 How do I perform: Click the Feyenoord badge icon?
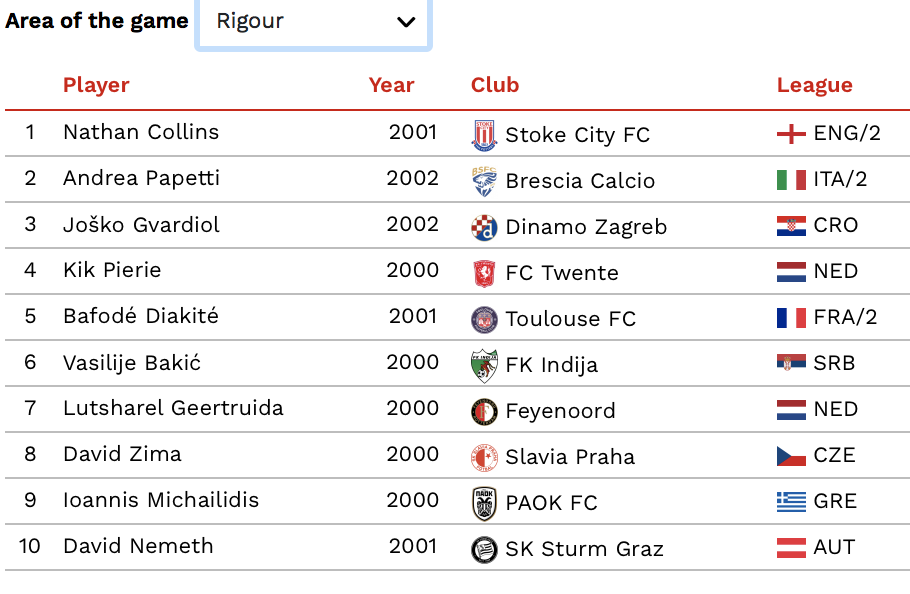coord(484,411)
